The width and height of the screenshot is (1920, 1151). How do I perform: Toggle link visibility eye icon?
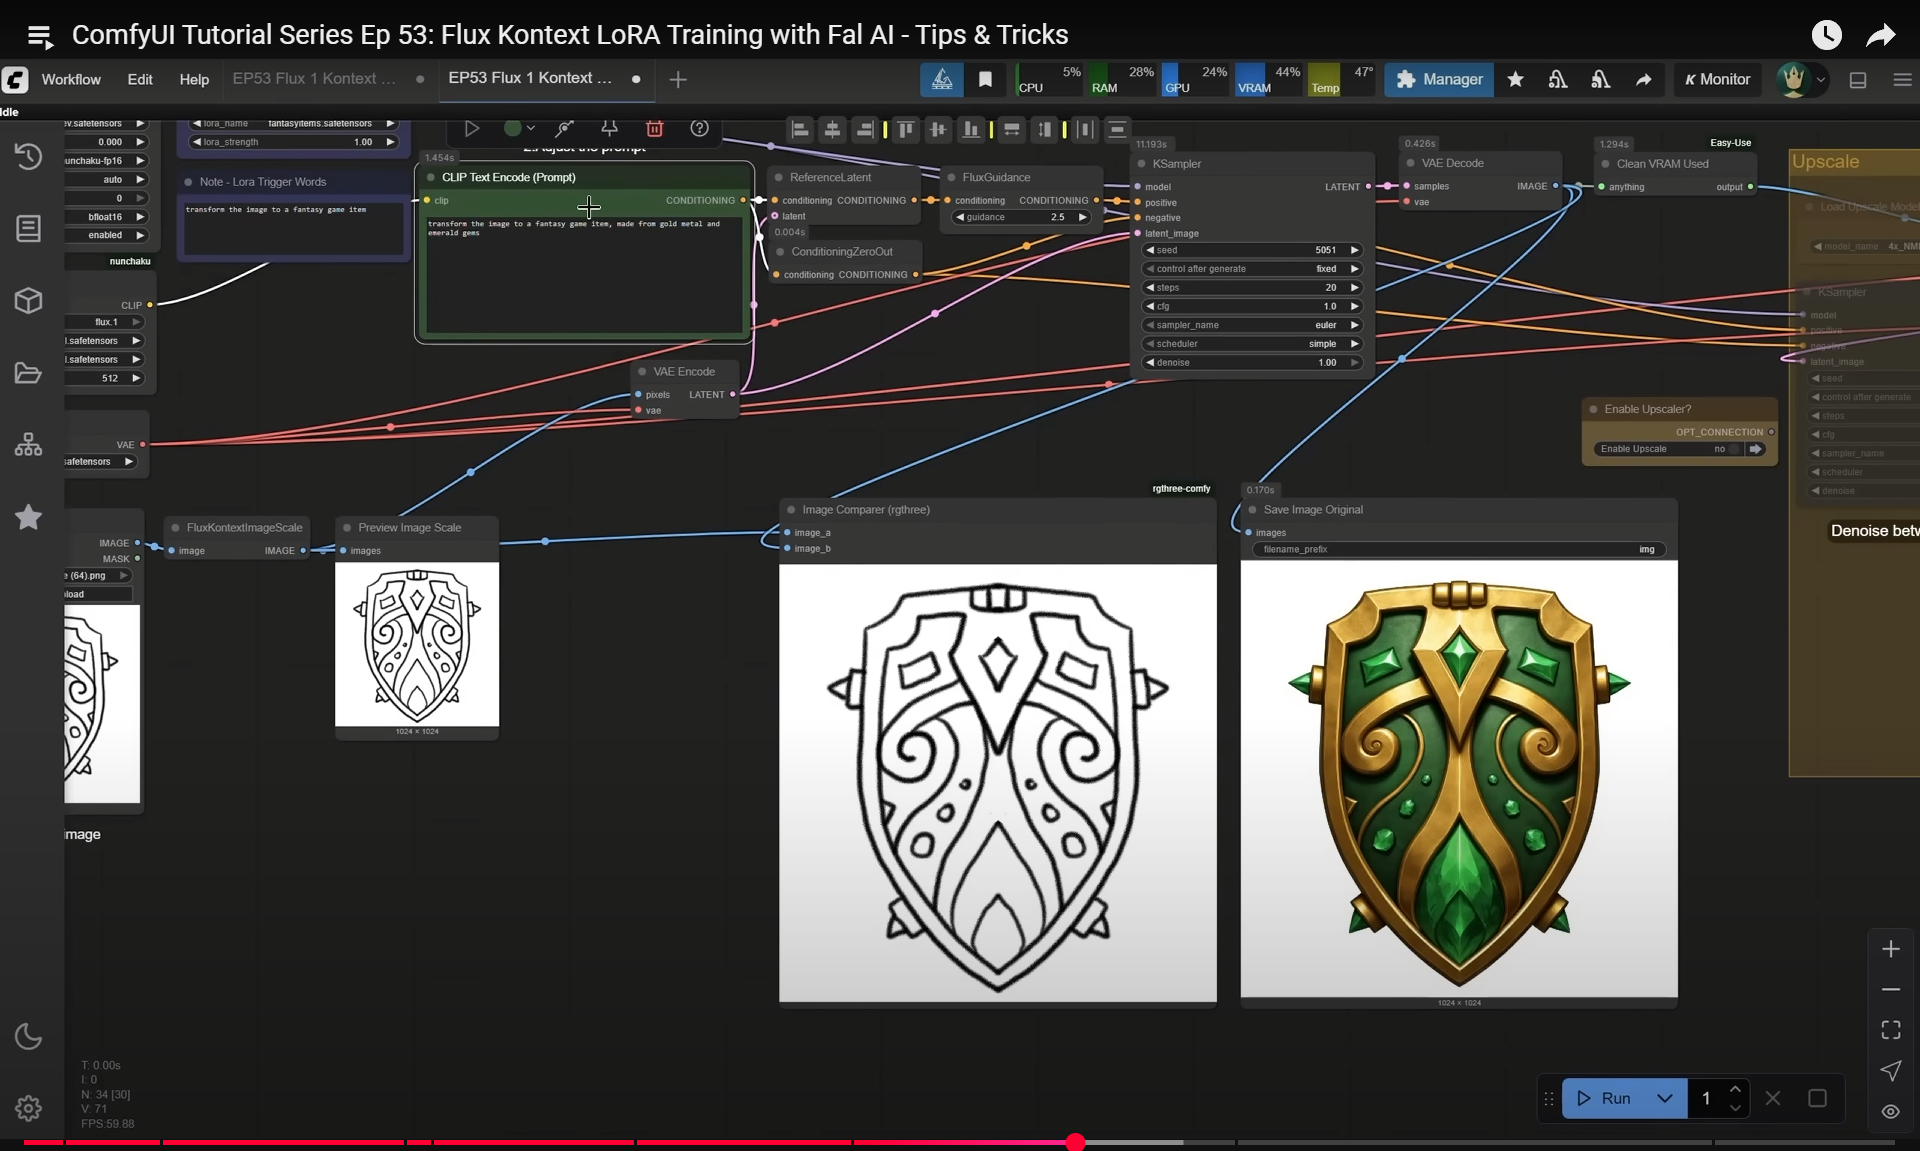1890,1111
